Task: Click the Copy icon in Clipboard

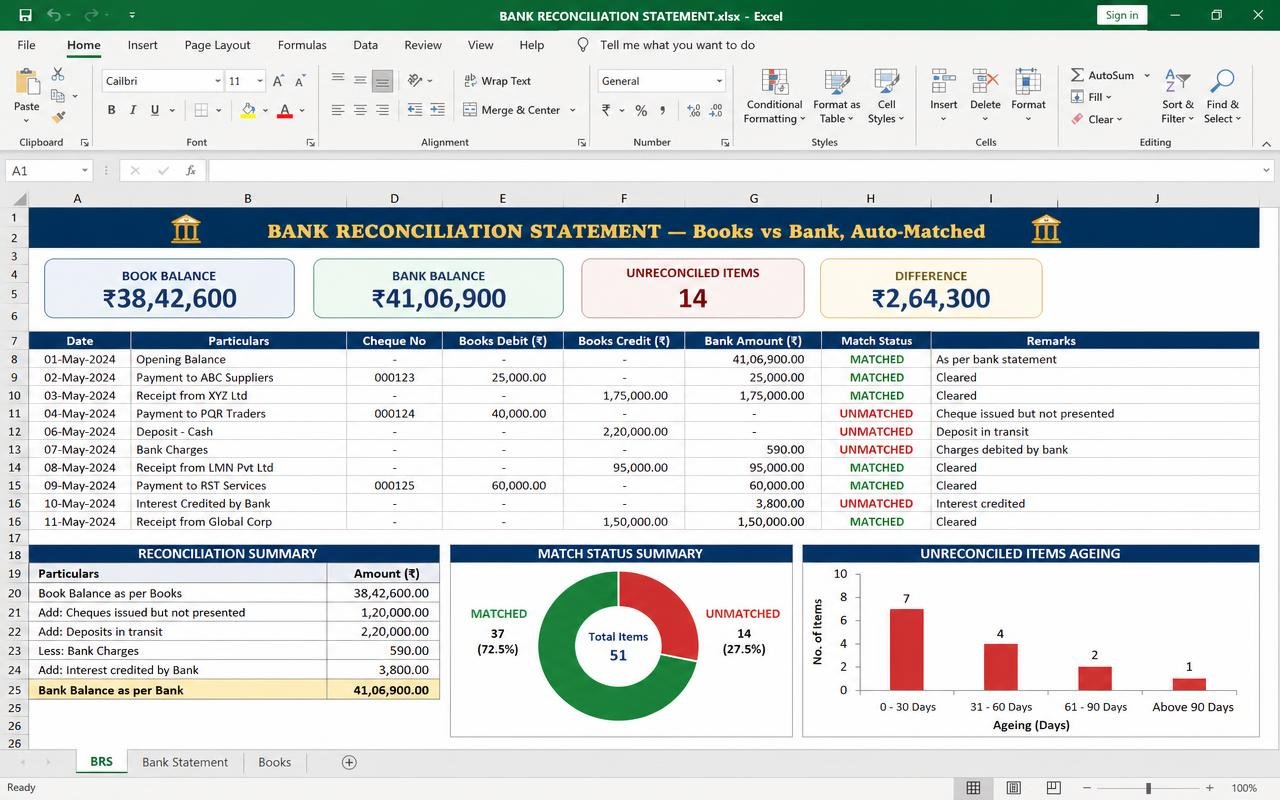Action: (x=58, y=96)
